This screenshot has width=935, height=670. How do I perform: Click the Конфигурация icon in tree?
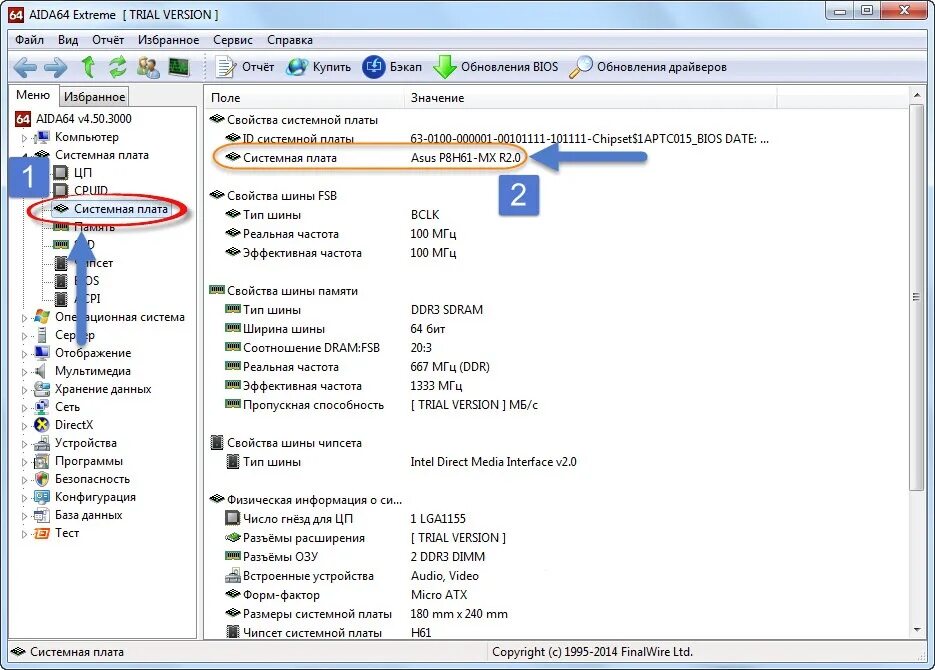[42, 497]
